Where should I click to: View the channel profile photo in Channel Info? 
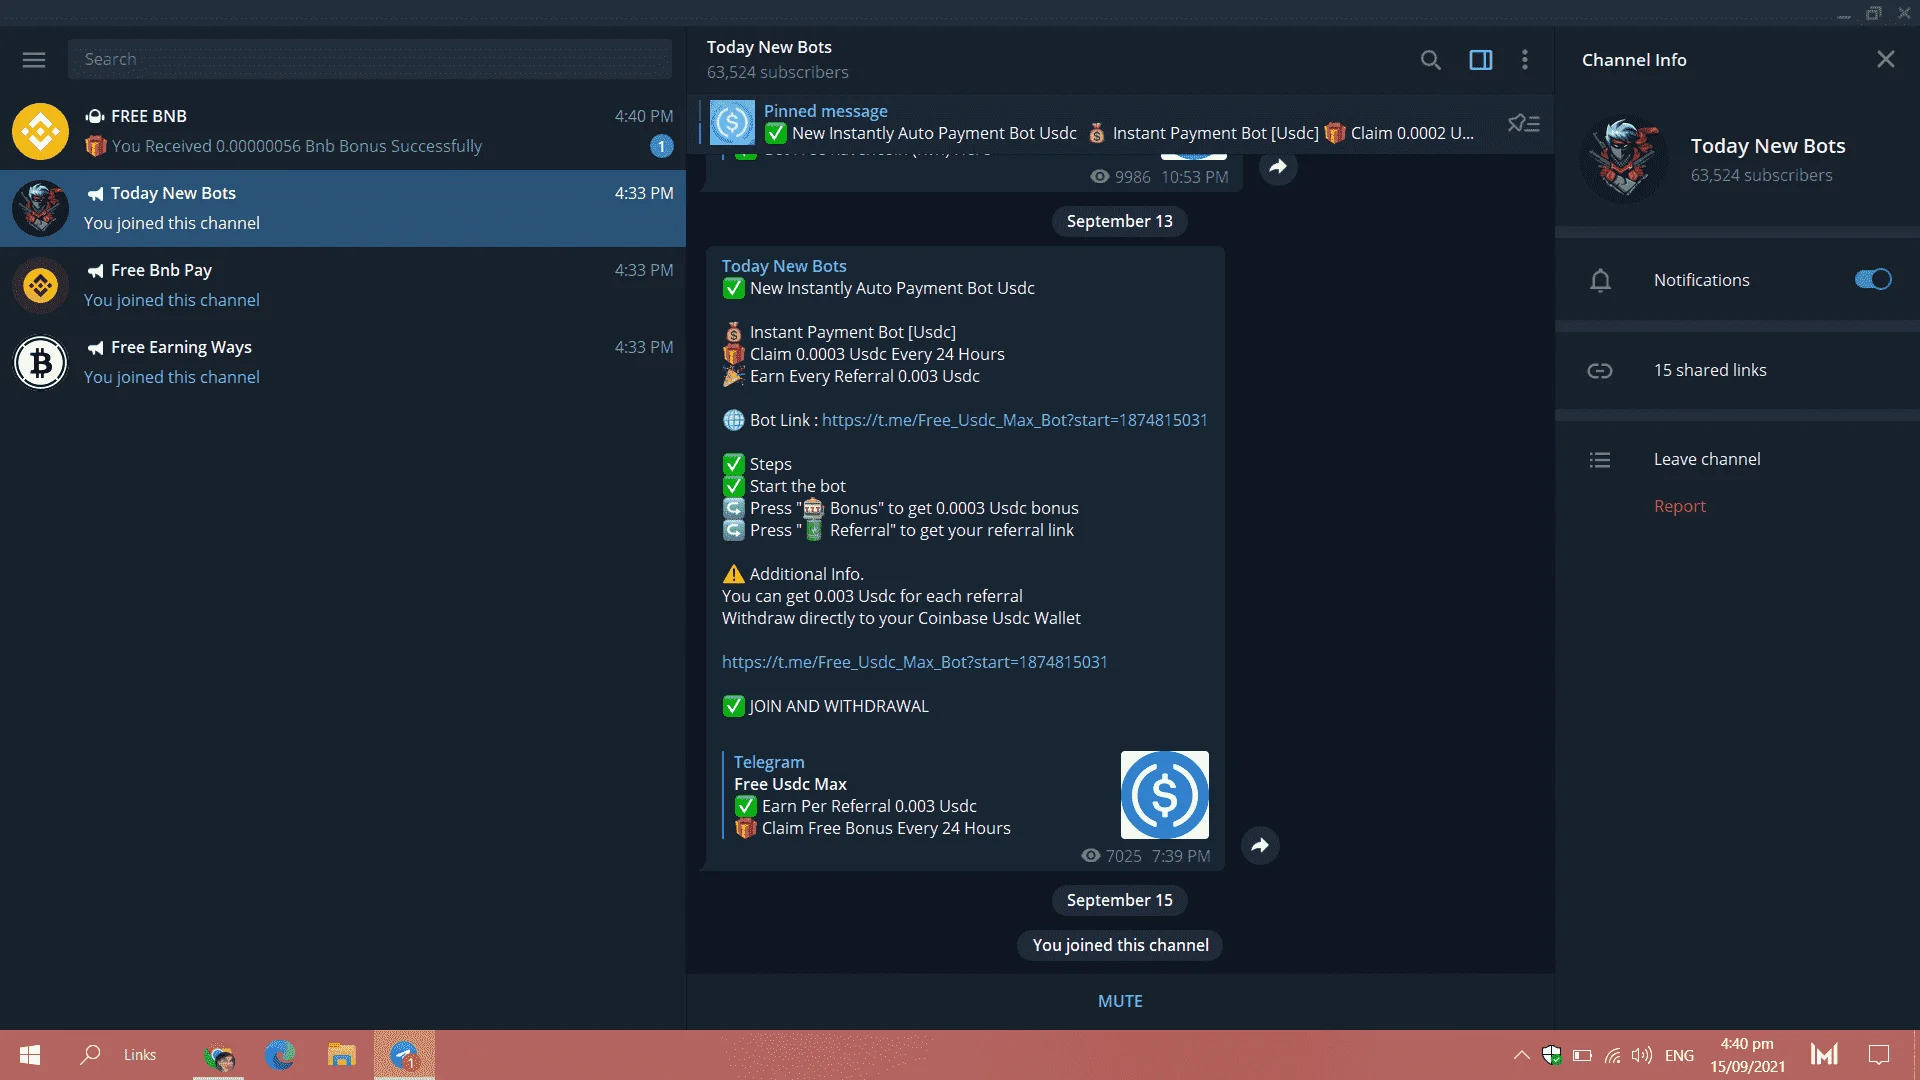coord(1624,160)
